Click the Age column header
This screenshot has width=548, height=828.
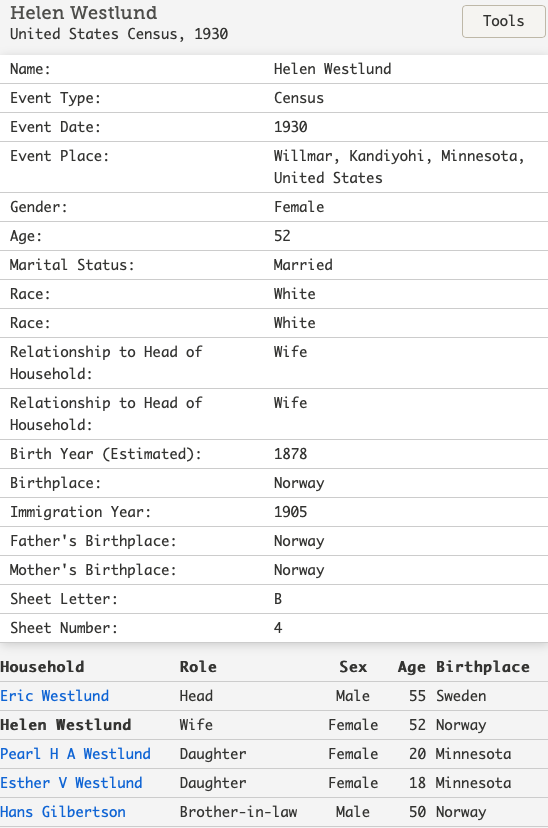click(411, 667)
